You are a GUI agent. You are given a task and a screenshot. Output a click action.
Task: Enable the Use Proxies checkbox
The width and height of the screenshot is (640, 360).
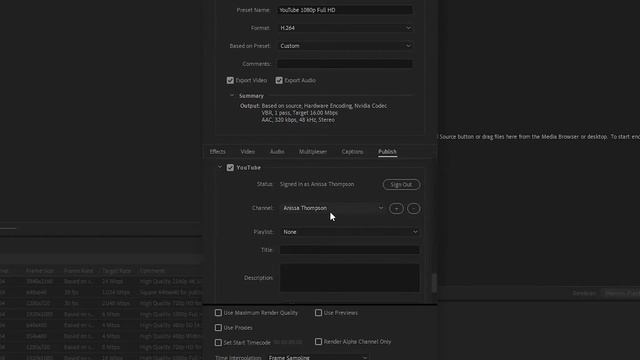tap(218, 327)
